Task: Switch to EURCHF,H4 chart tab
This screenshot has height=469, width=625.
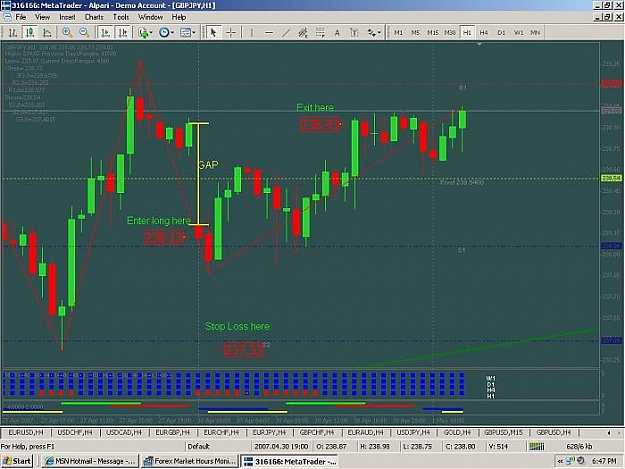Action: 221,432
